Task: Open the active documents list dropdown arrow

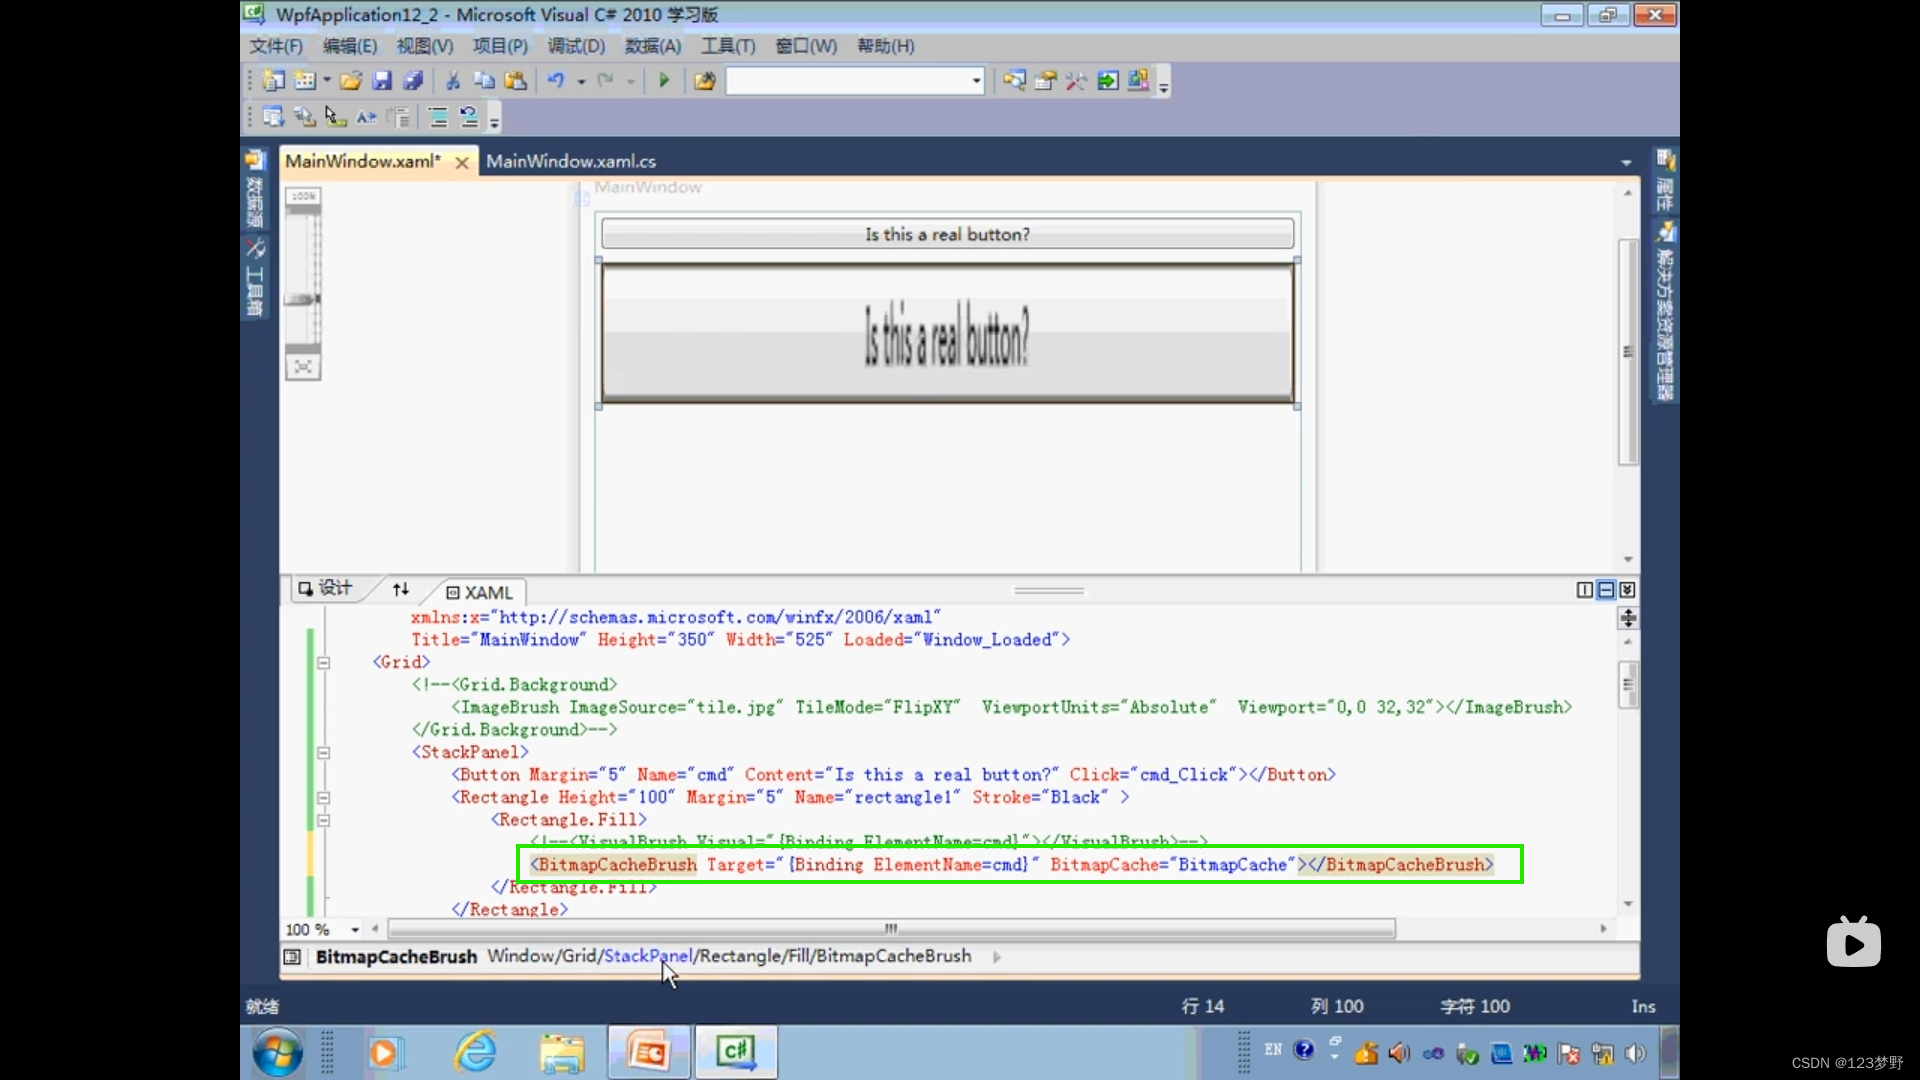Action: point(1626,162)
